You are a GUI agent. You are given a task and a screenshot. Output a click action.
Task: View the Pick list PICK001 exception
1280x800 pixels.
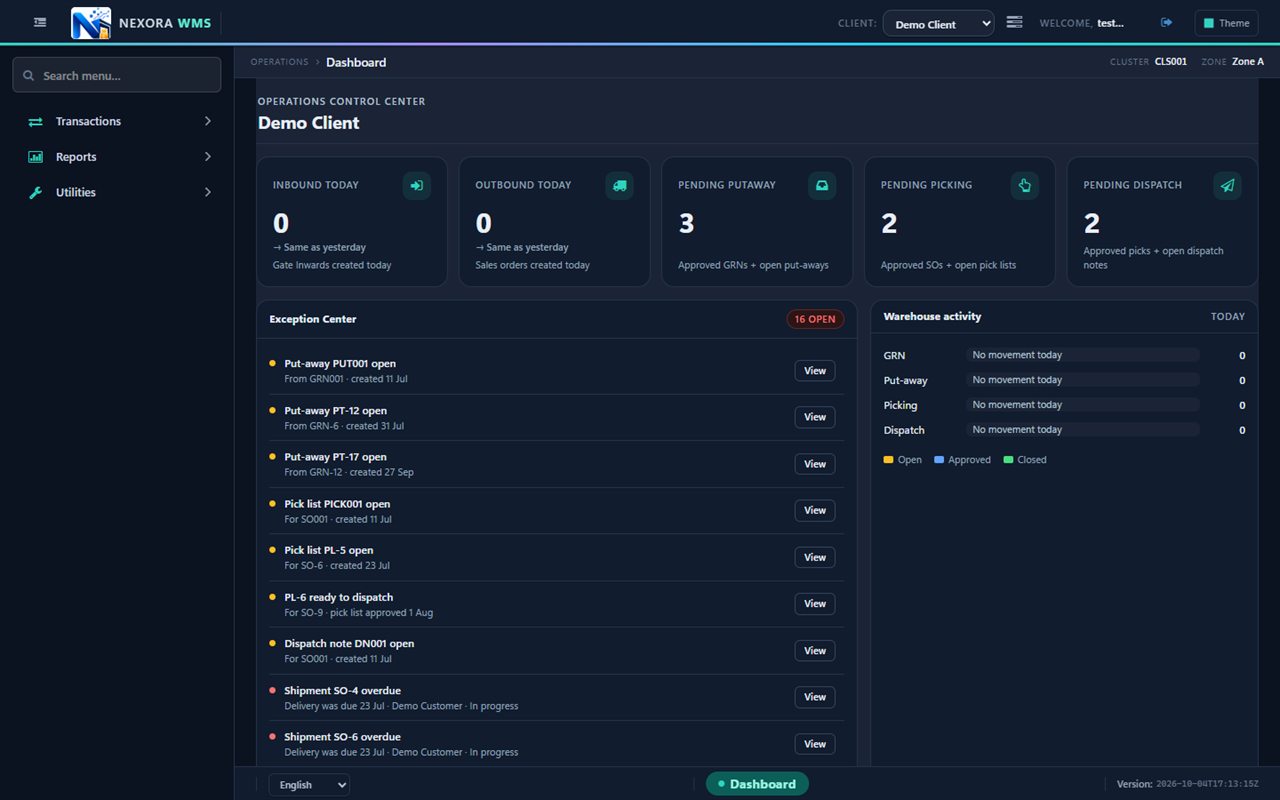coord(815,511)
